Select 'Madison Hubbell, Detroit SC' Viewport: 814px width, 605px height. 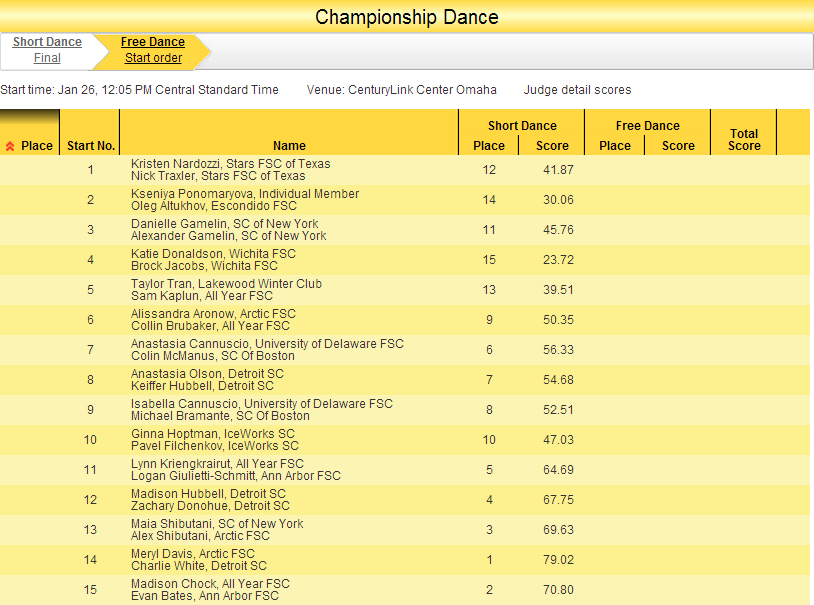(x=208, y=494)
